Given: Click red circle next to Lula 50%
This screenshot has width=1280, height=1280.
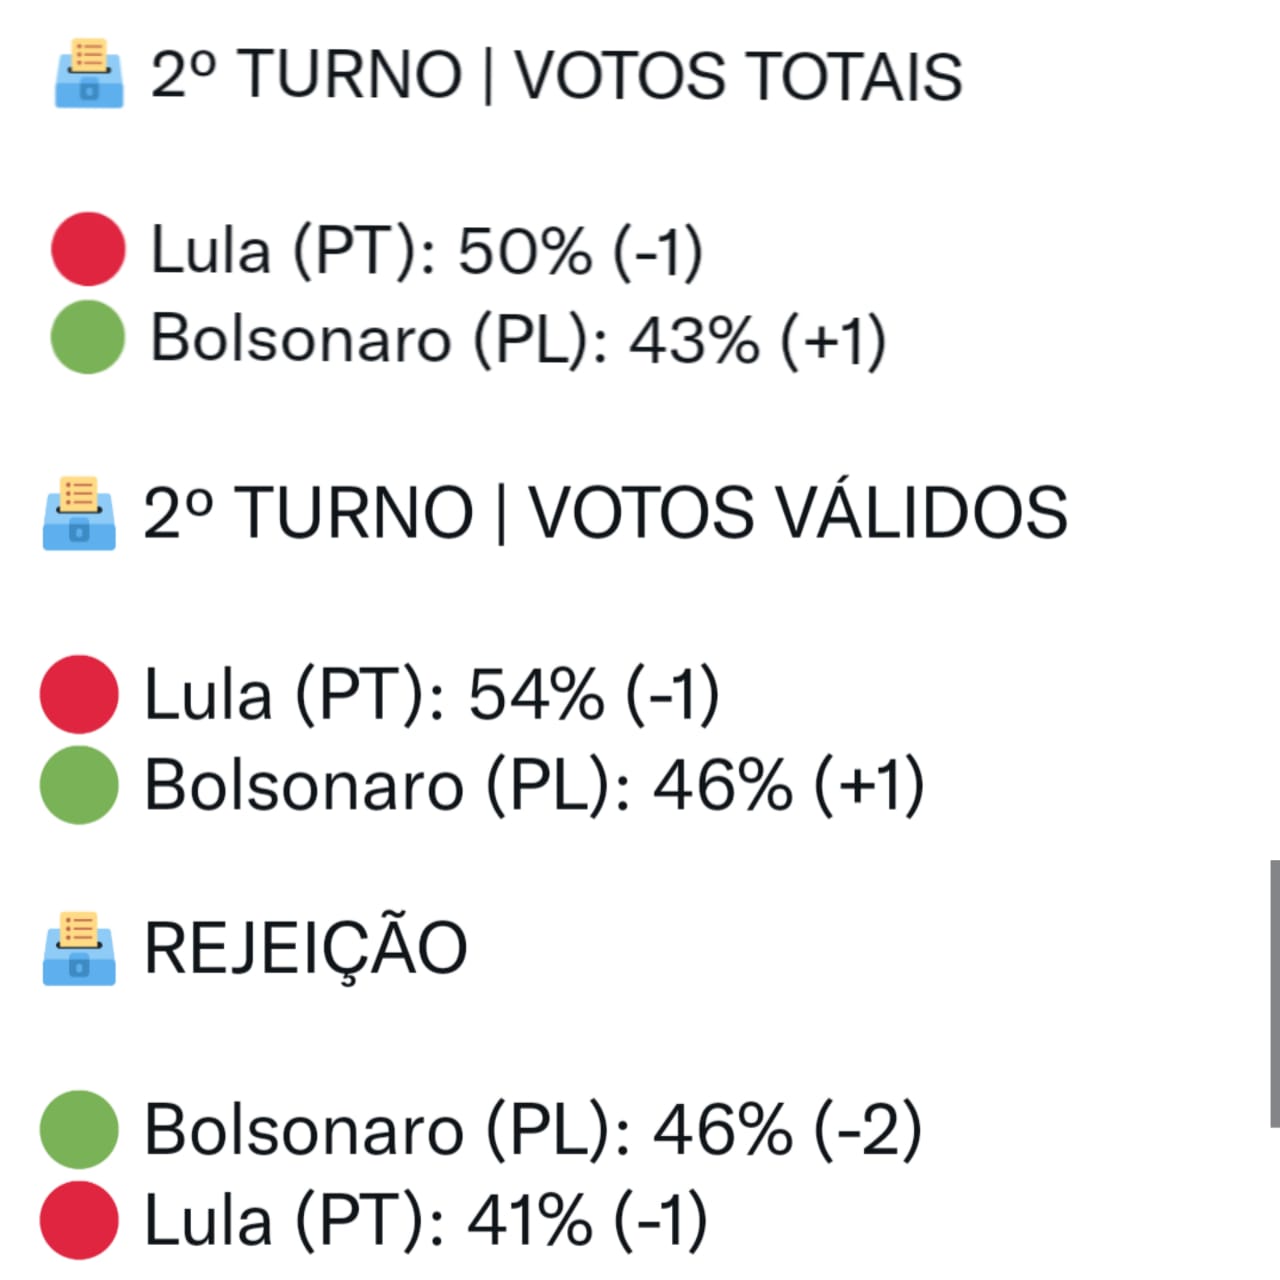Looking at the screenshot, I should click(88, 249).
